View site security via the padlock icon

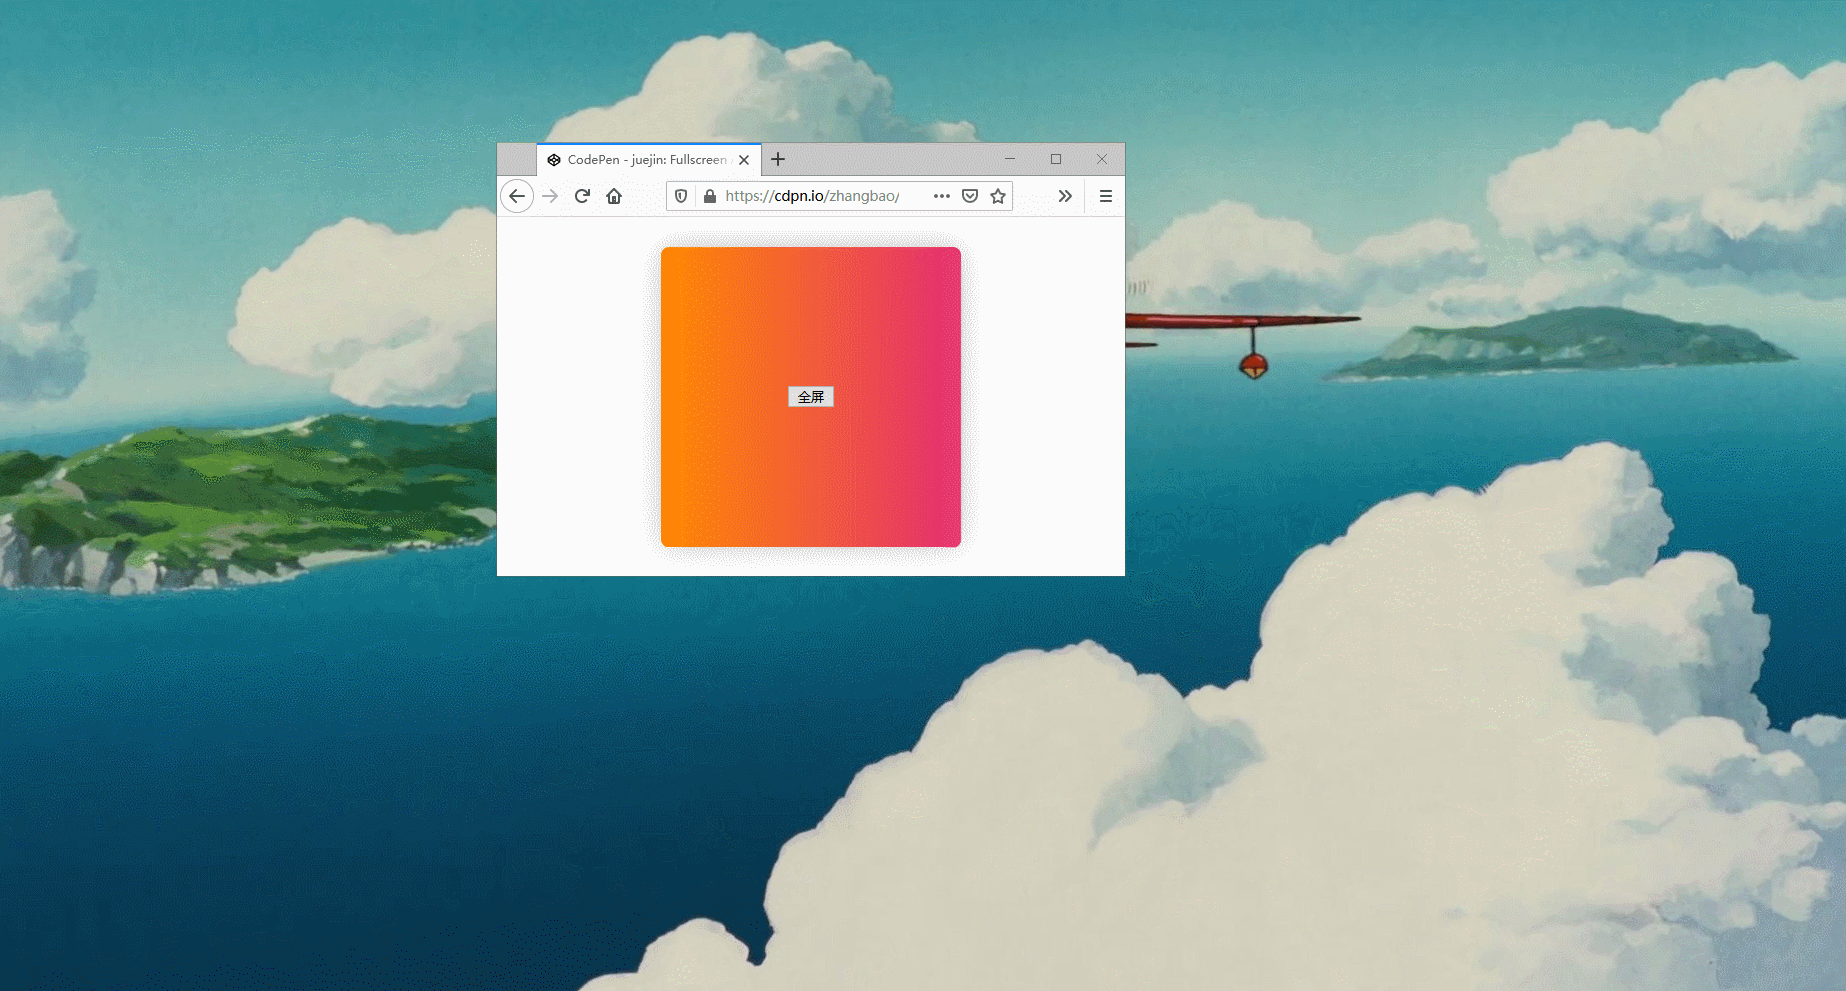point(710,196)
